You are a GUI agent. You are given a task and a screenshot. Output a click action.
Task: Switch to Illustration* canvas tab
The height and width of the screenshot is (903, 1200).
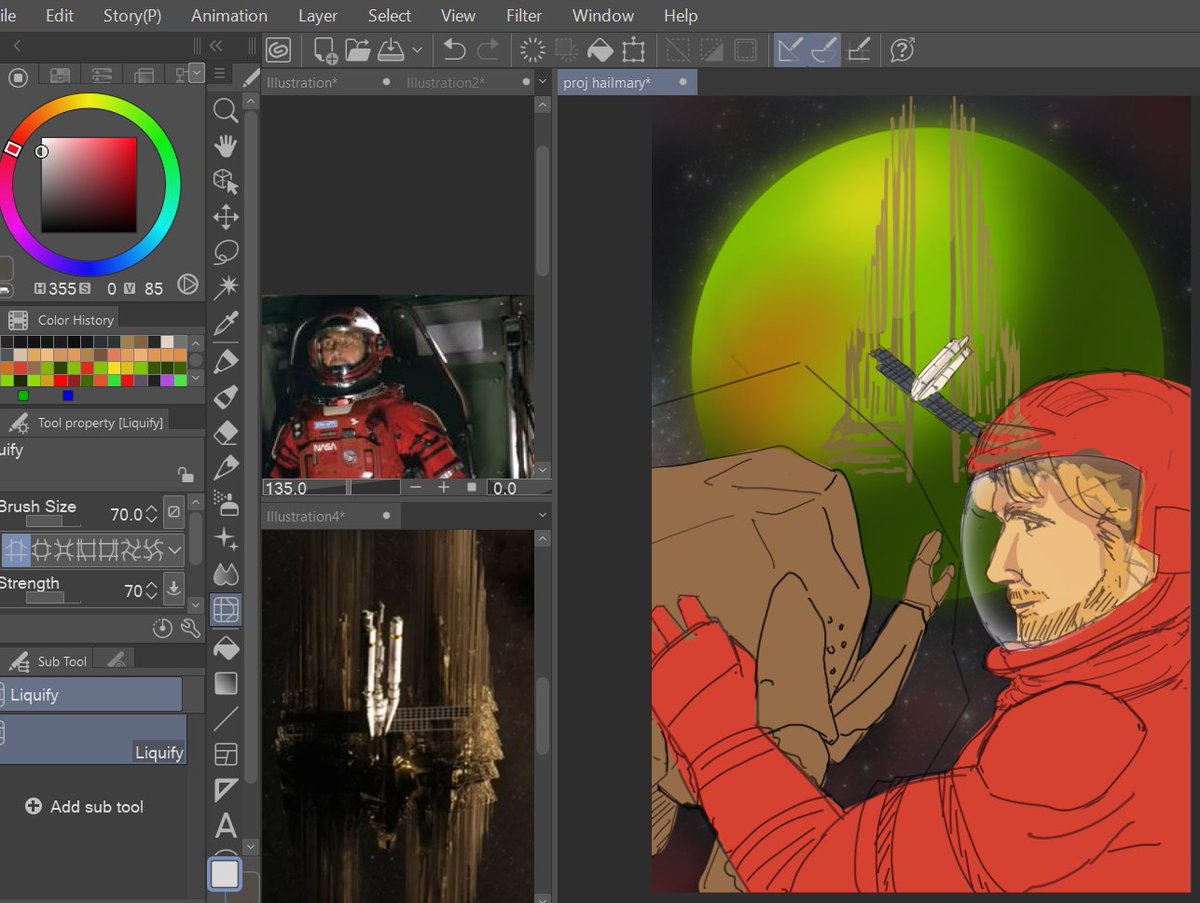[327, 82]
